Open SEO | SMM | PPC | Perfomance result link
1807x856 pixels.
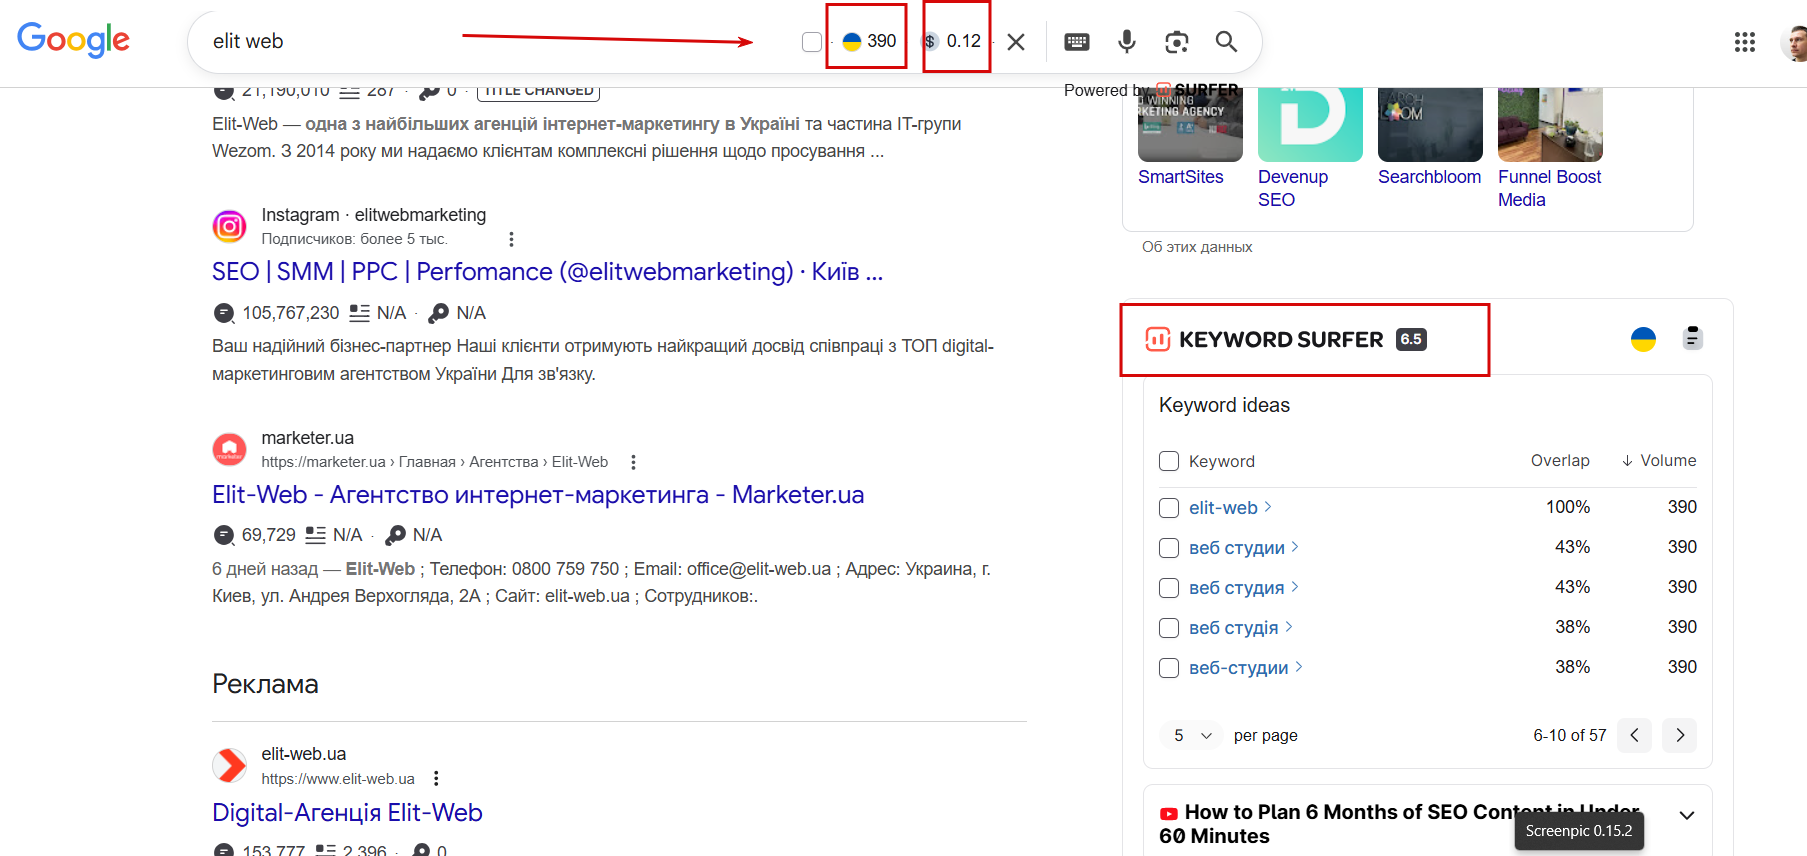click(x=547, y=272)
